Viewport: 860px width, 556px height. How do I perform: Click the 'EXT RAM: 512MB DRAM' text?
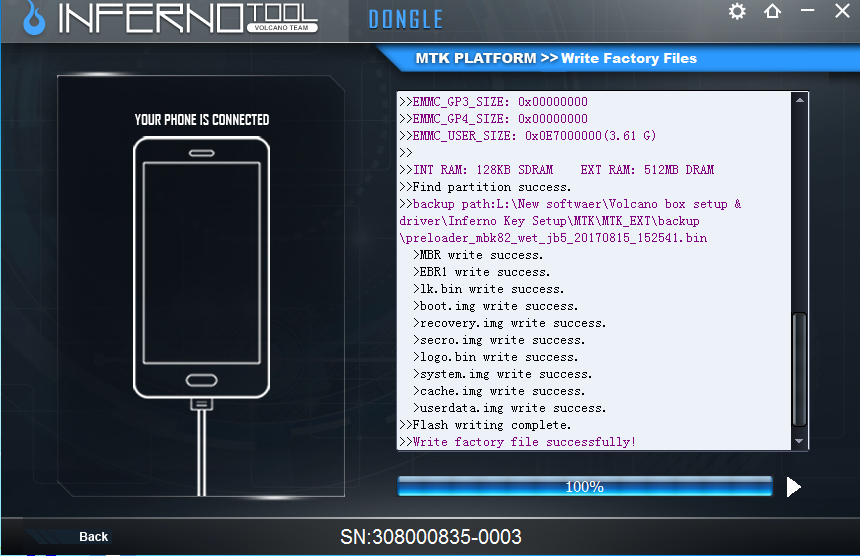click(x=647, y=170)
